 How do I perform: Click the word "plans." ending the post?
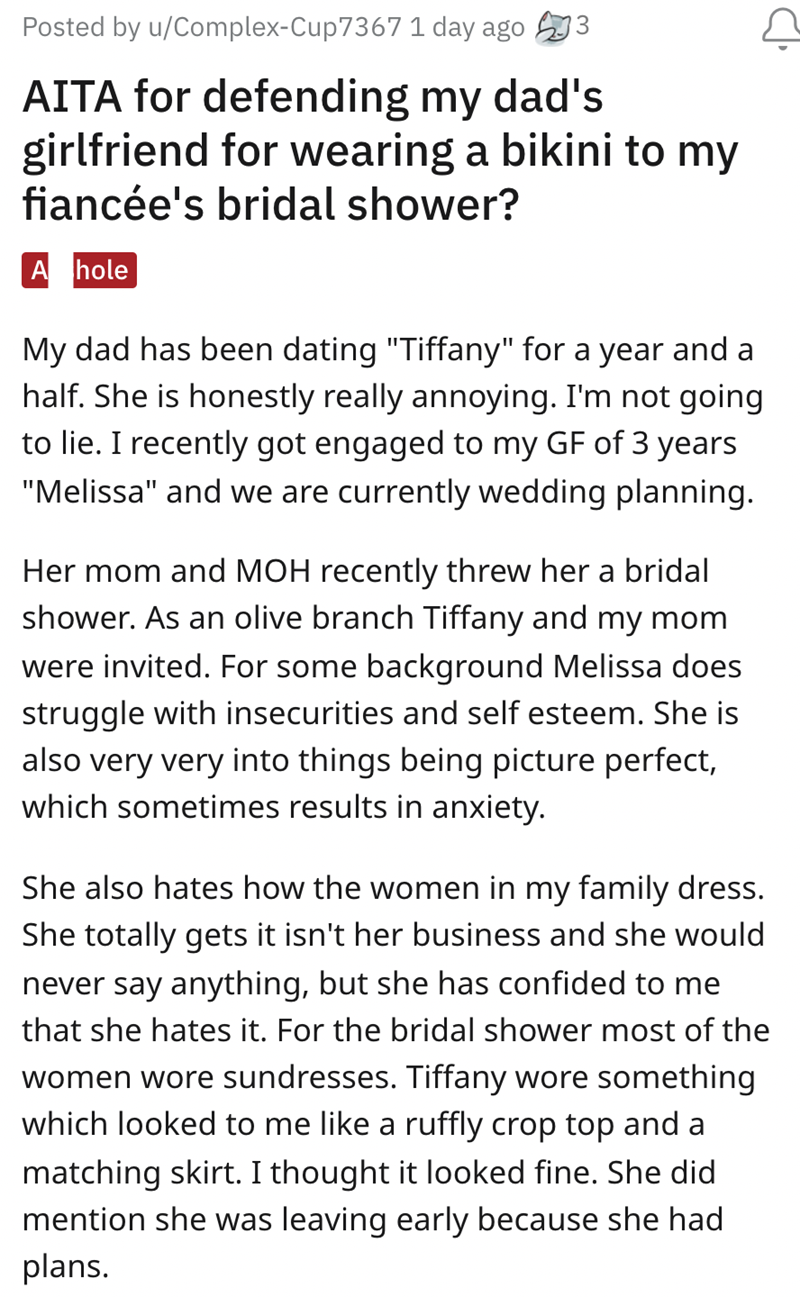64,1267
